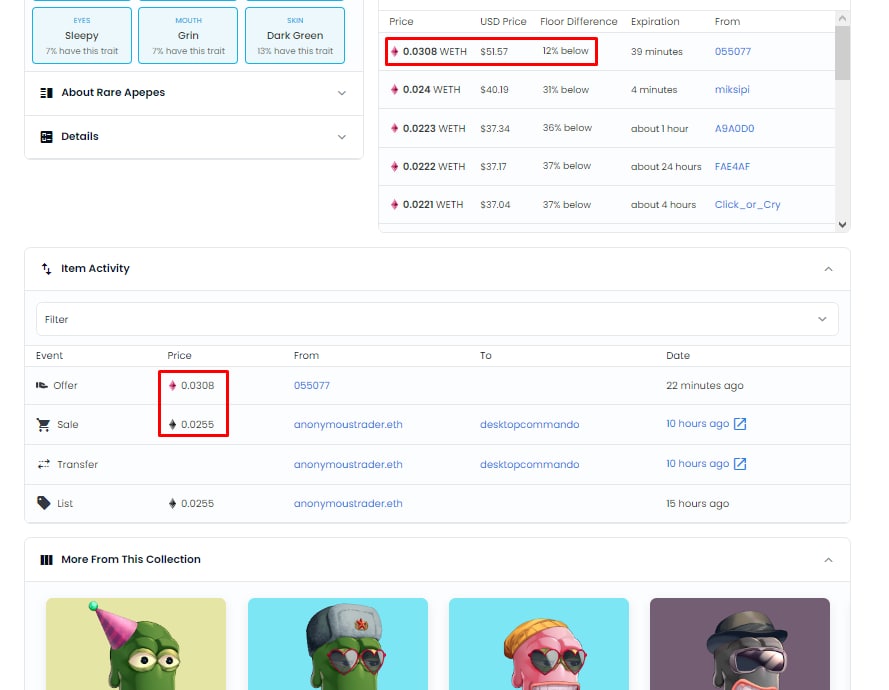The width and height of the screenshot is (889, 690).
Task: Click the Item Activity arrows icon
Action: (46, 269)
